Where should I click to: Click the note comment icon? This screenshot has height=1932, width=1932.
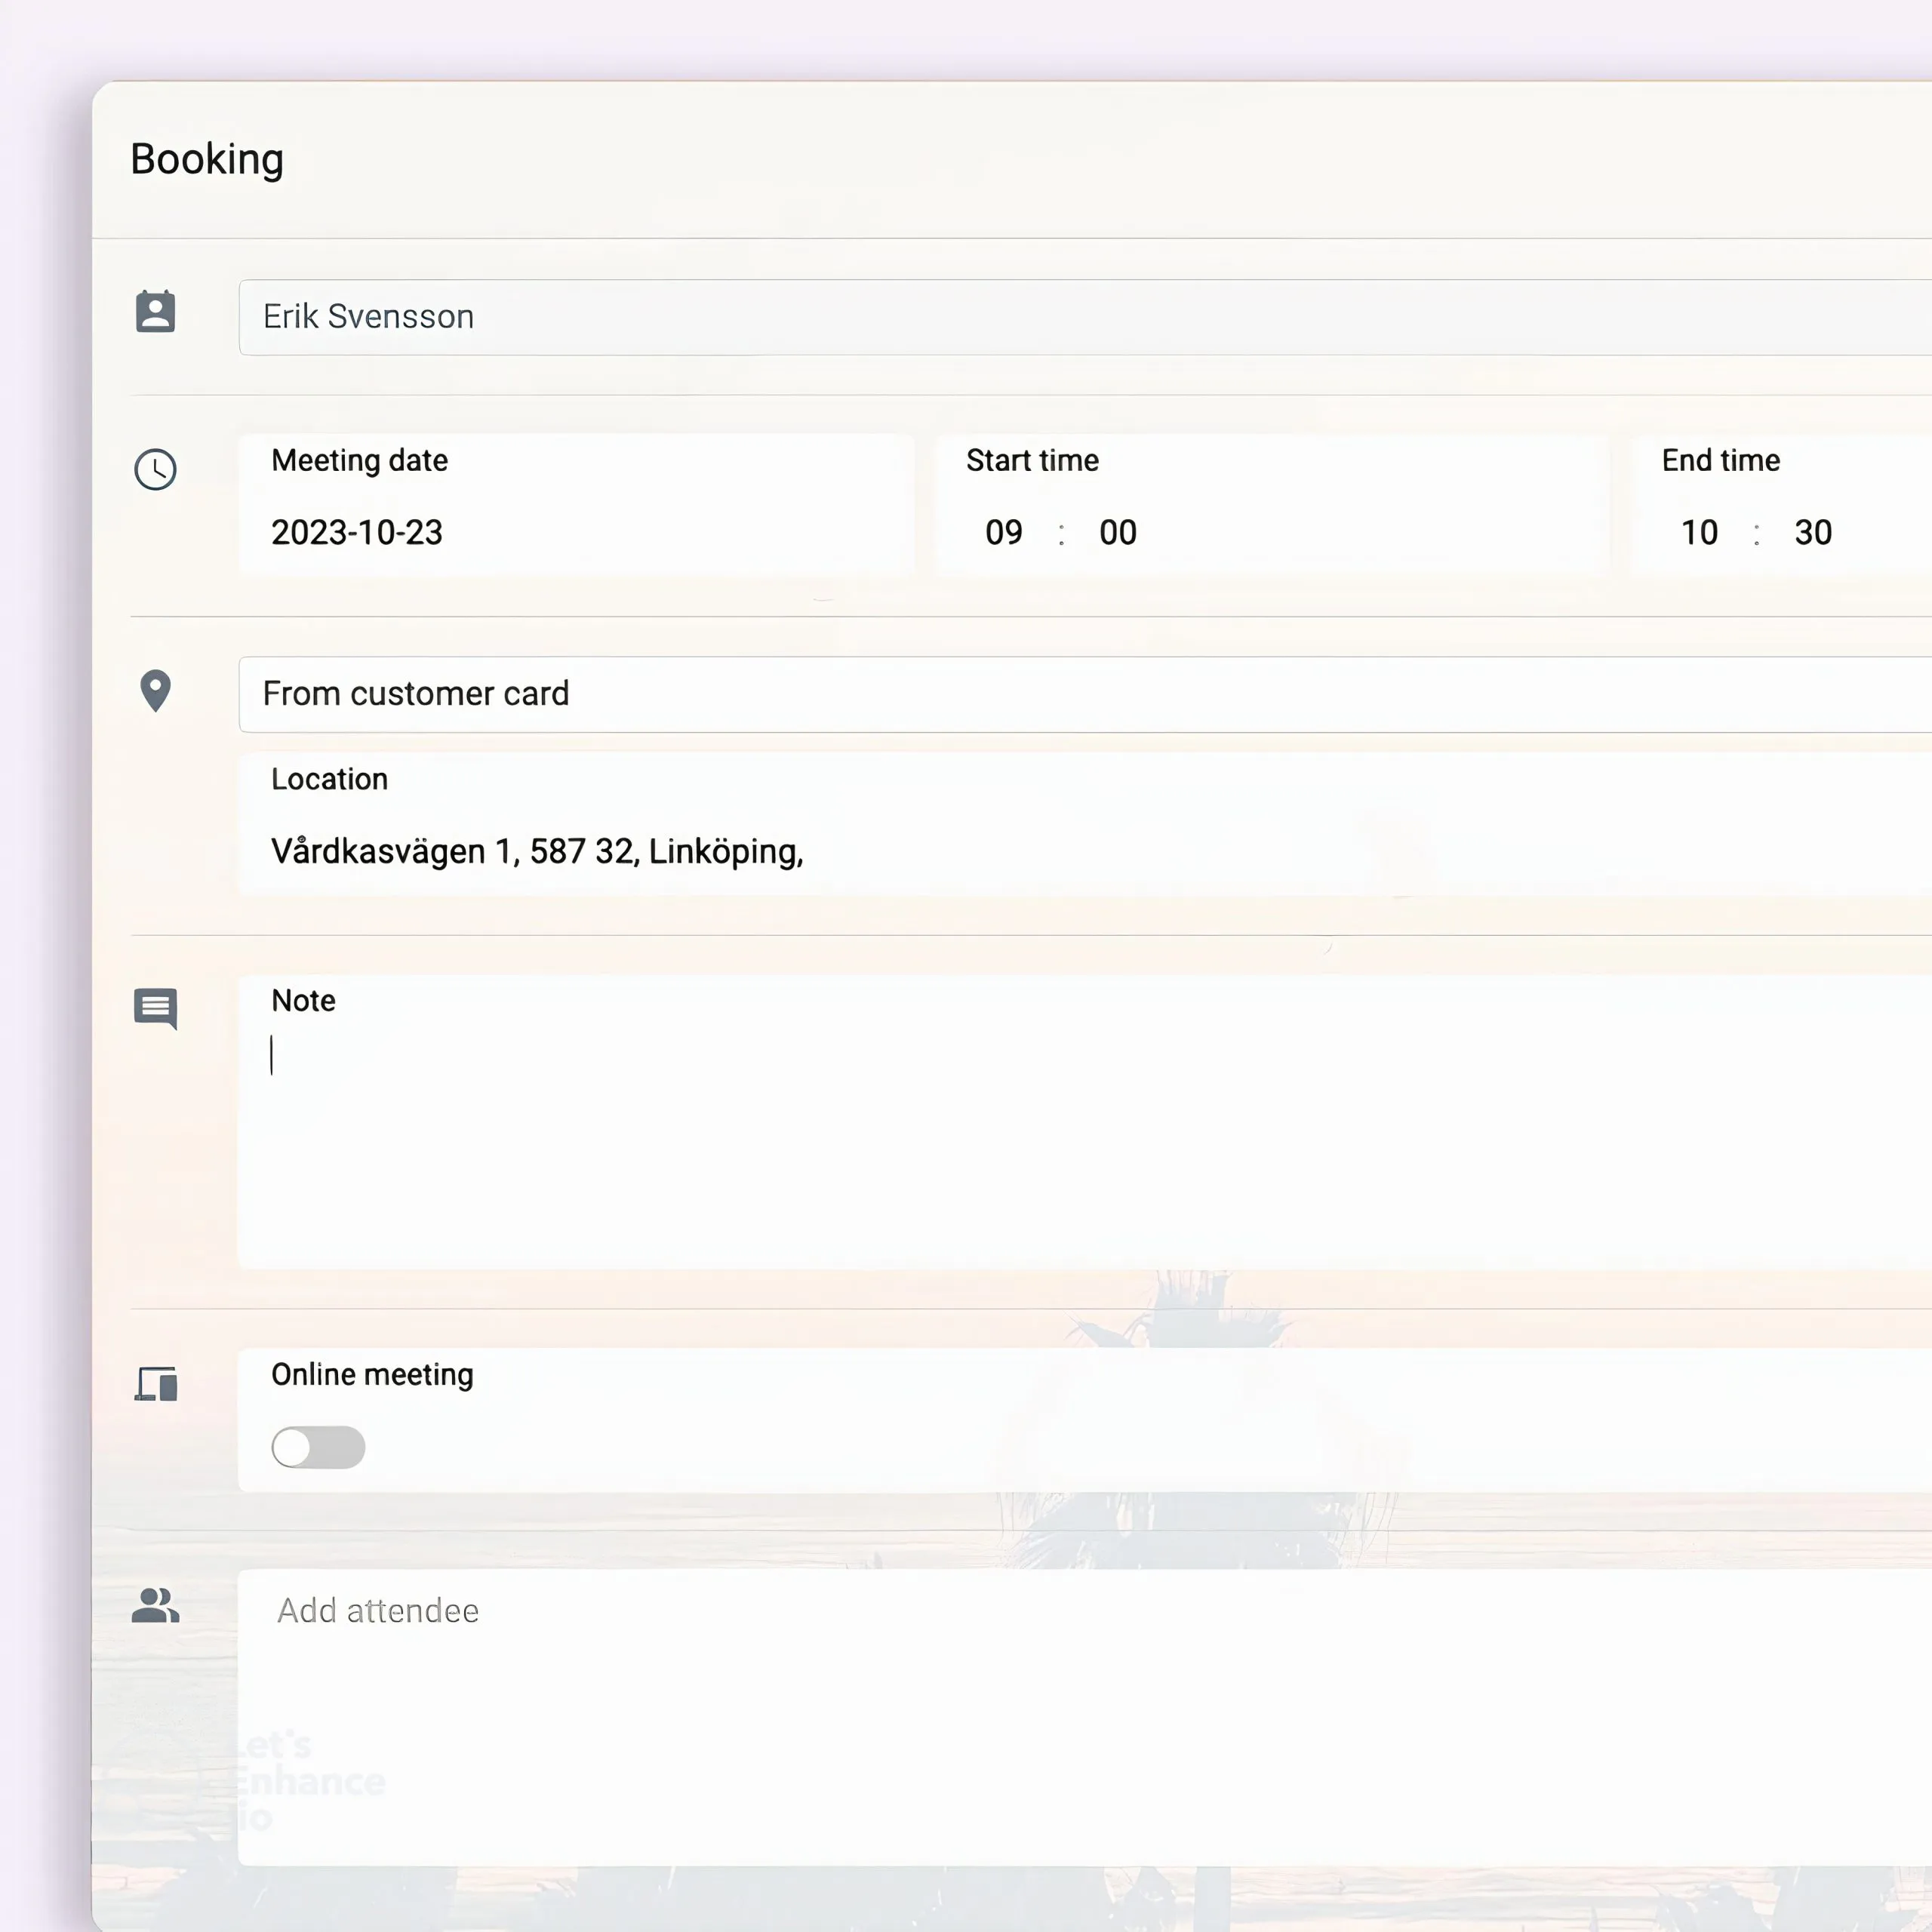[155, 1008]
